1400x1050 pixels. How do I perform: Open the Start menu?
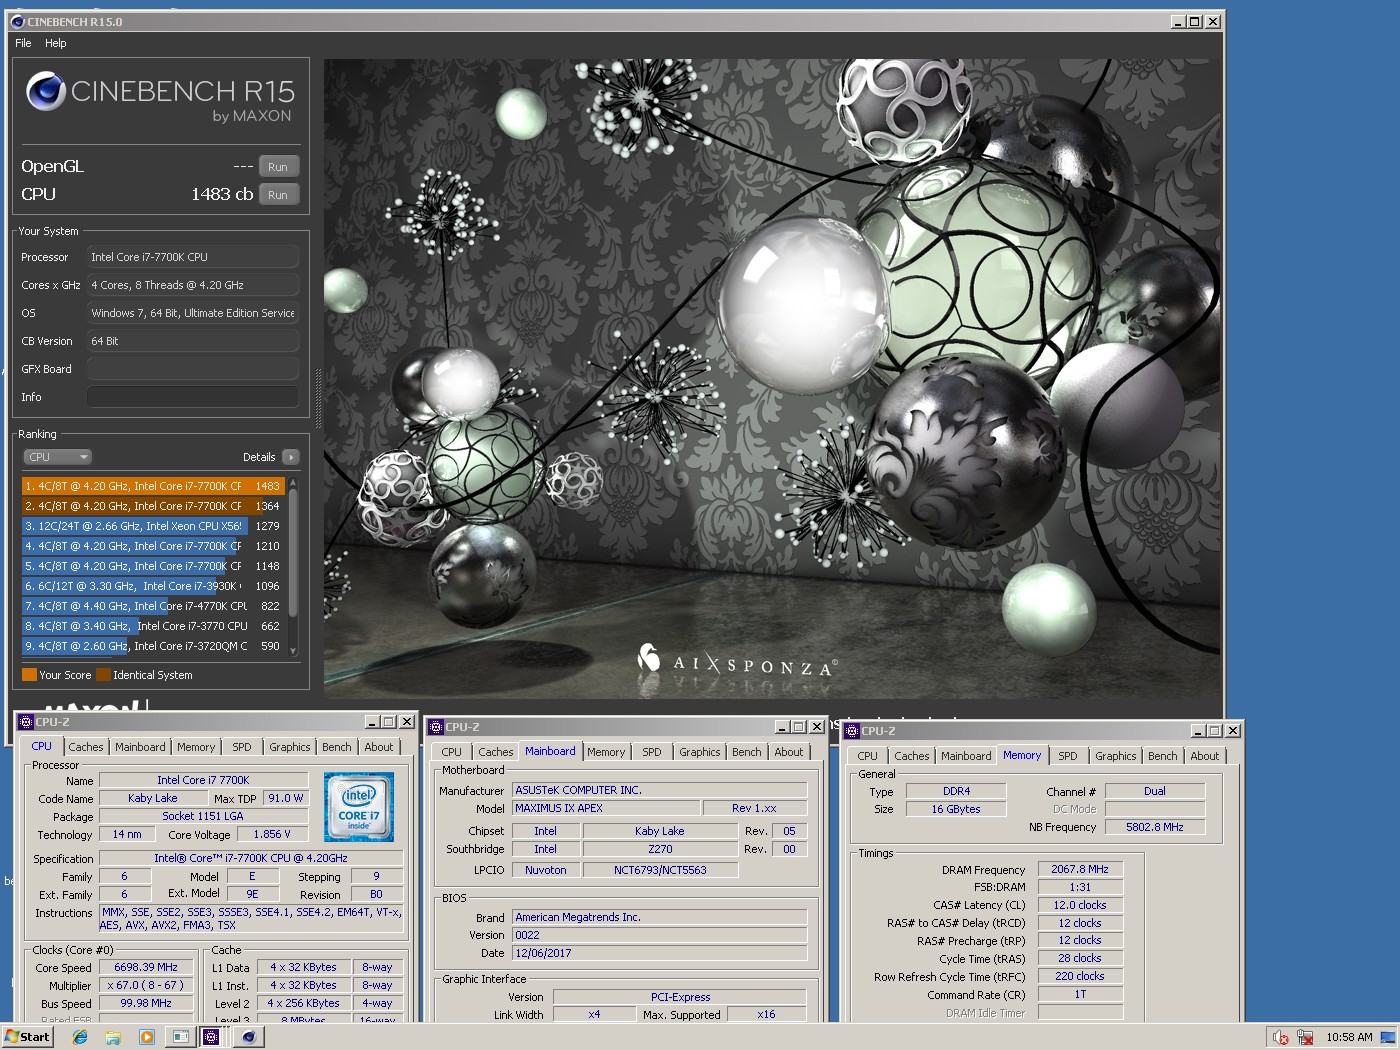(27, 1037)
